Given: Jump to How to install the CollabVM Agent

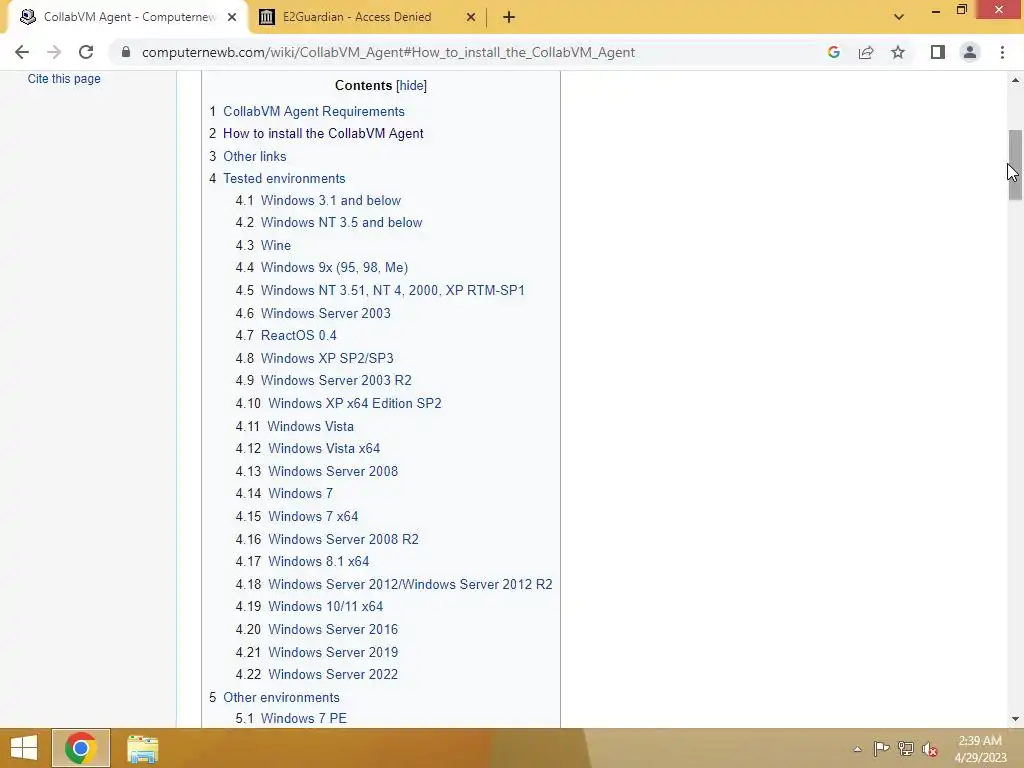Looking at the screenshot, I should (323, 134).
